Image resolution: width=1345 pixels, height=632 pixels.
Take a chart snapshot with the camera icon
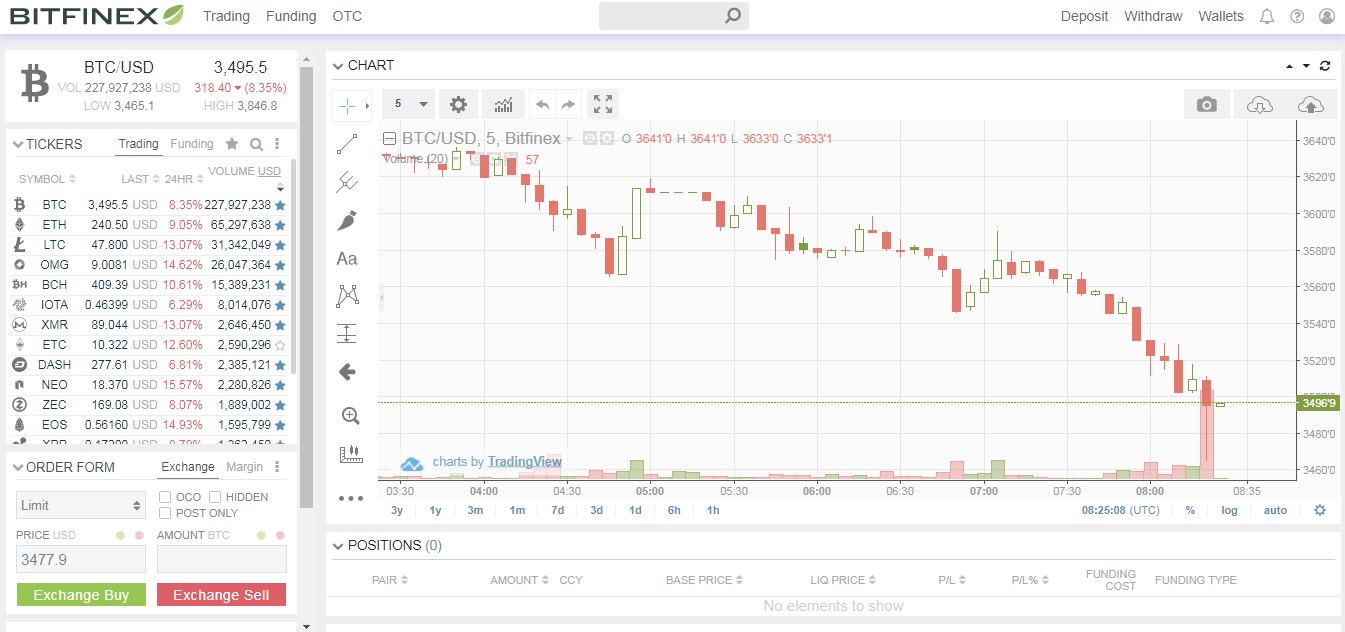(x=1206, y=103)
